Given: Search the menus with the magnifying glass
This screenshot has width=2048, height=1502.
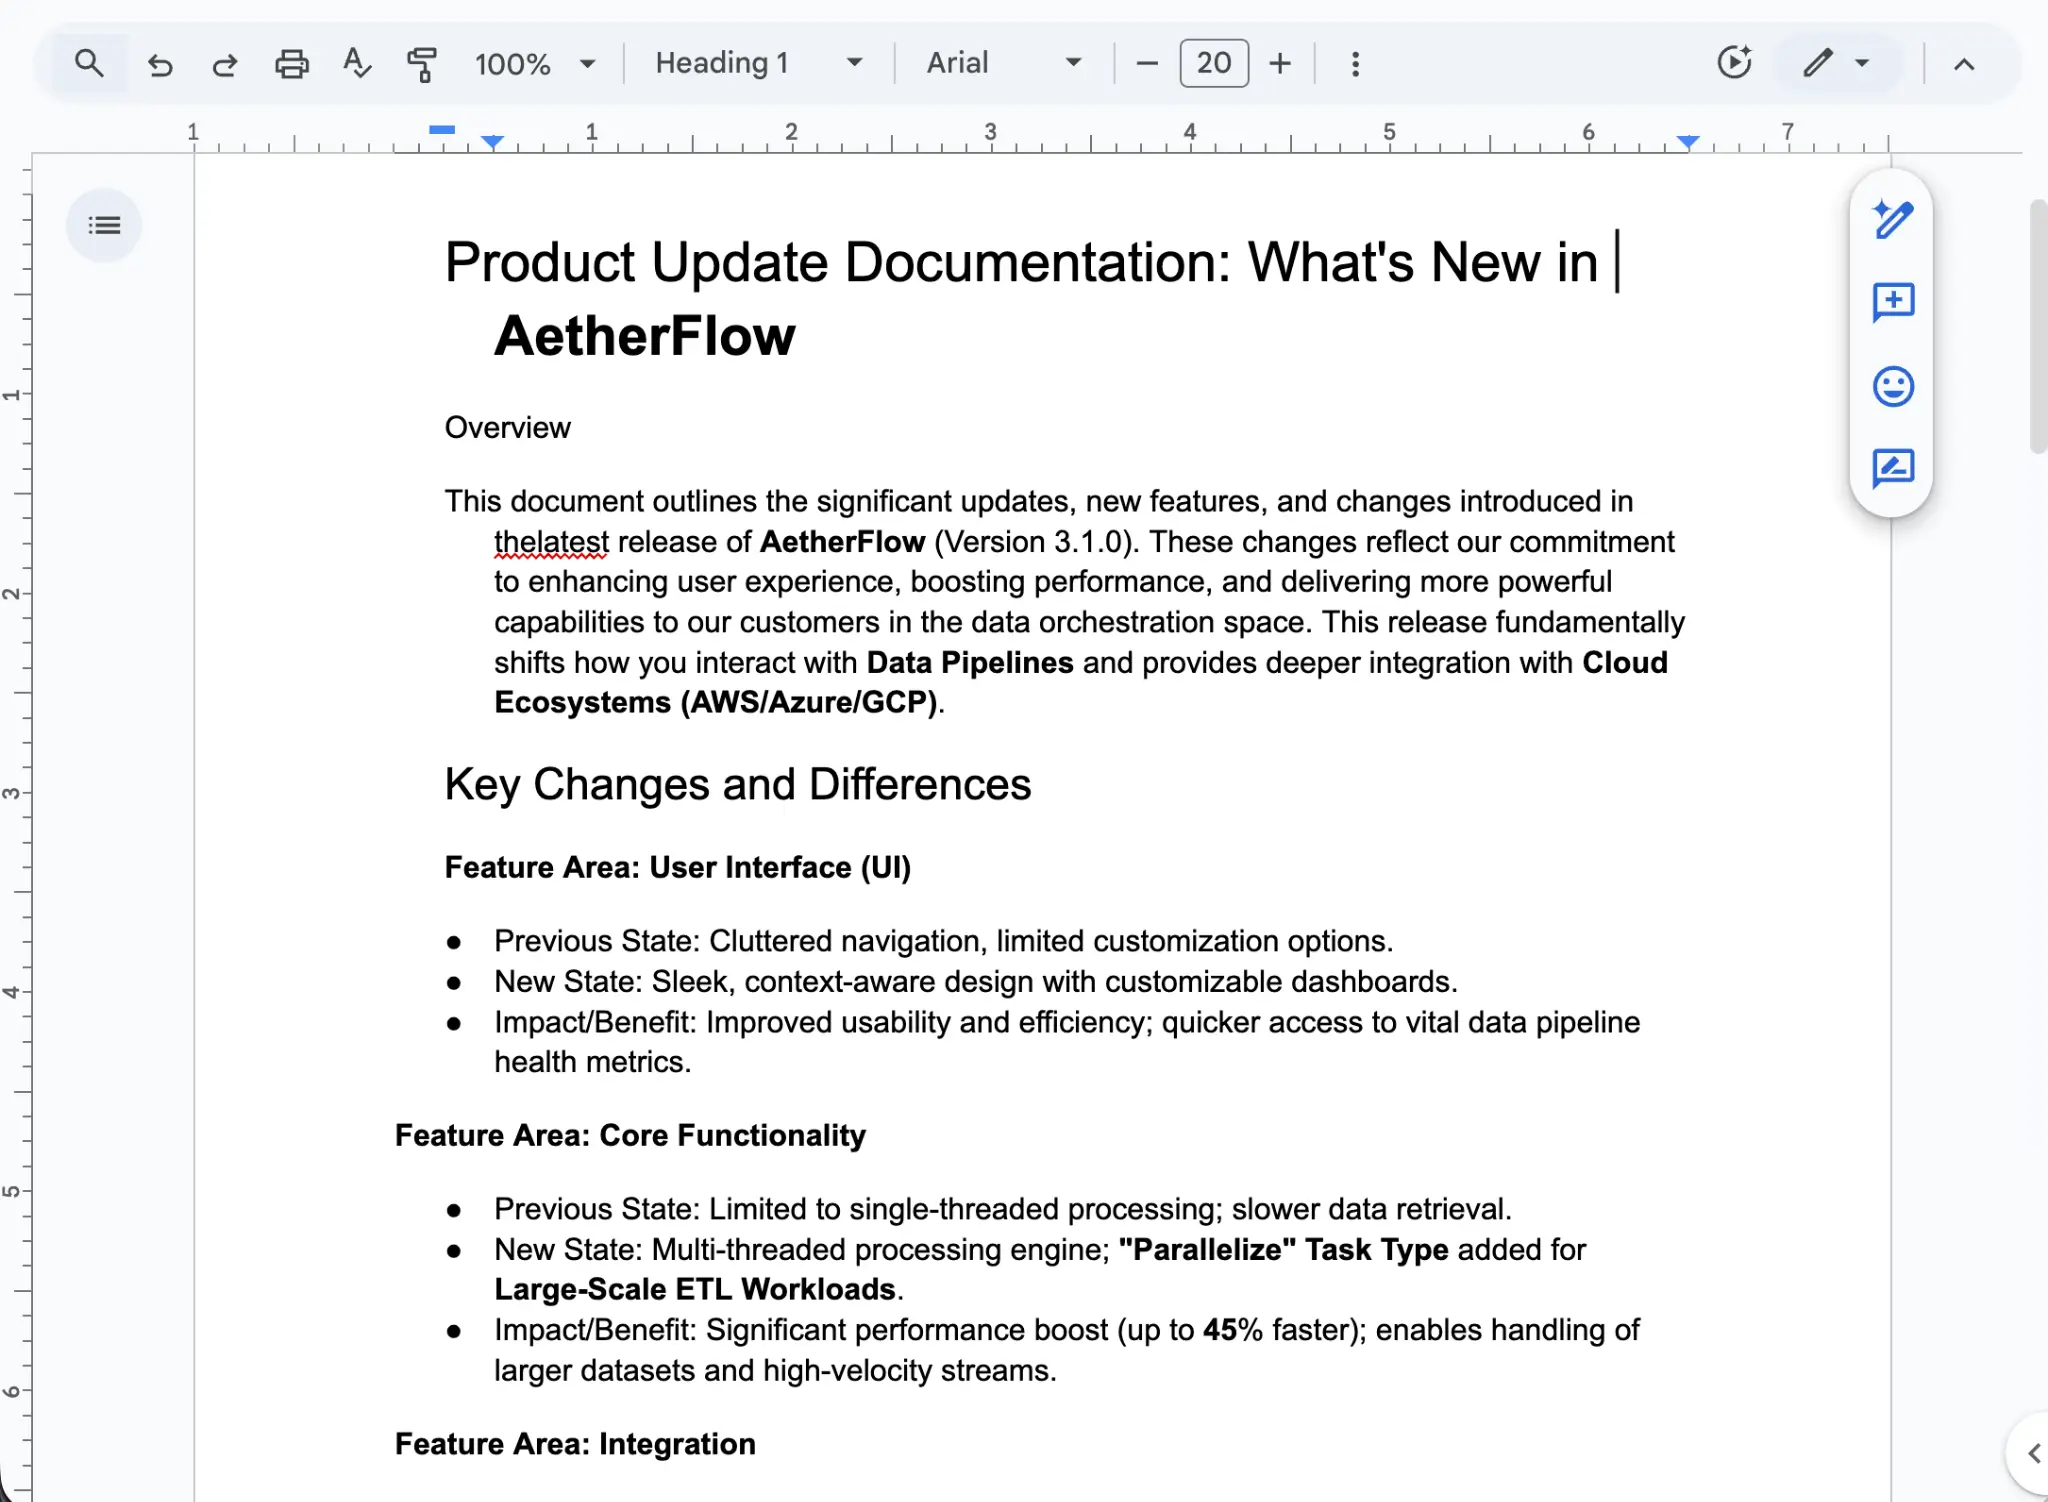Looking at the screenshot, I should click(89, 62).
